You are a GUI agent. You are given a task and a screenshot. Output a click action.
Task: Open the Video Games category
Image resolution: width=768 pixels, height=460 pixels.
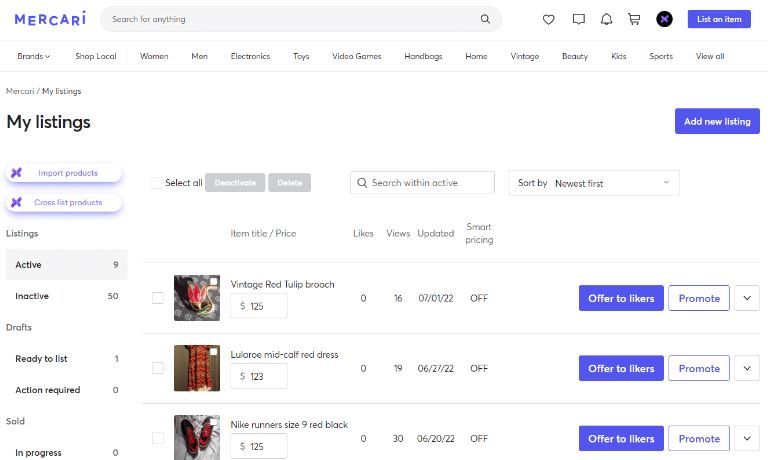[x=357, y=56]
